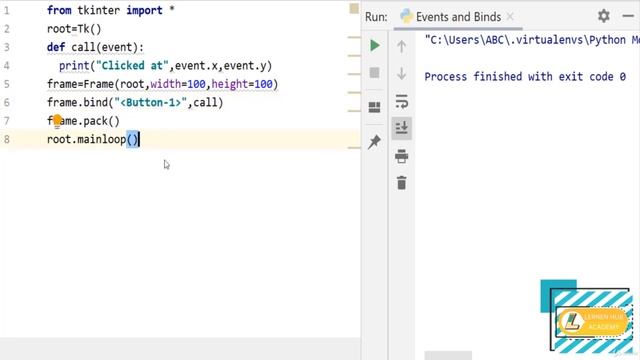Click the frame.bind("<Button-1>",call) line
Image resolution: width=640 pixels, height=360 pixels.
click(x=135, y=102)
